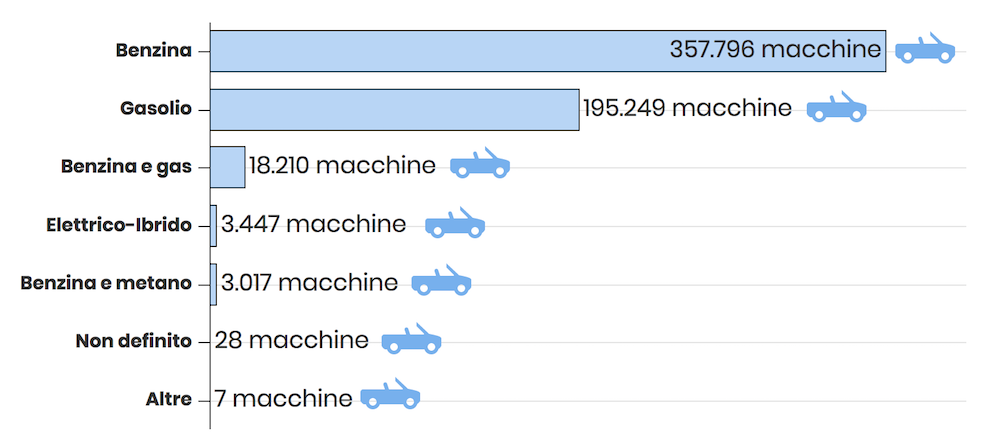
Task: Click the car icon next to 195.249 macchine
Action: [836, 107]
